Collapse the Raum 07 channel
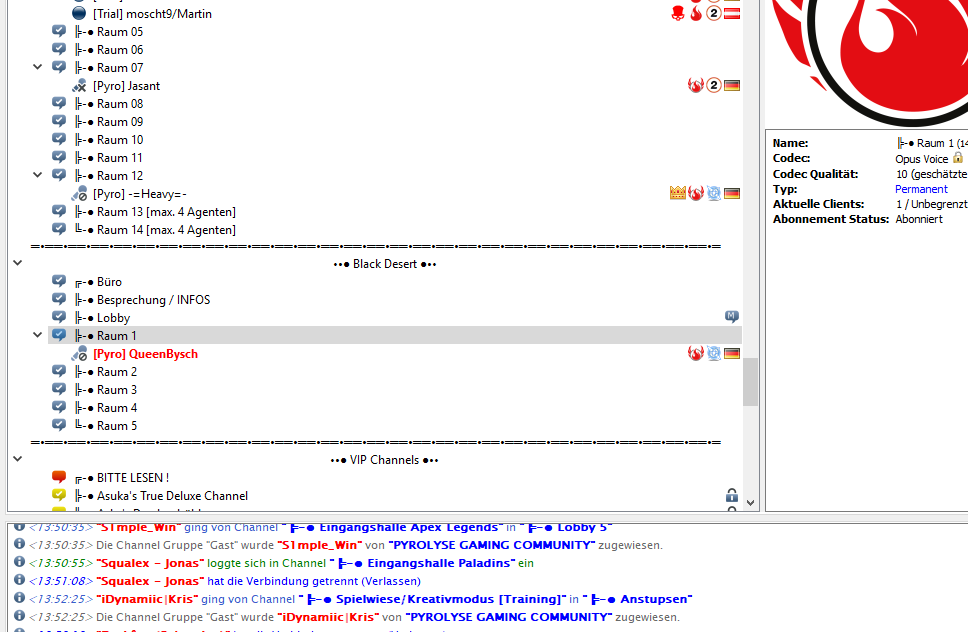This screenshot has height=632, width=968. [x=38, y=67]
